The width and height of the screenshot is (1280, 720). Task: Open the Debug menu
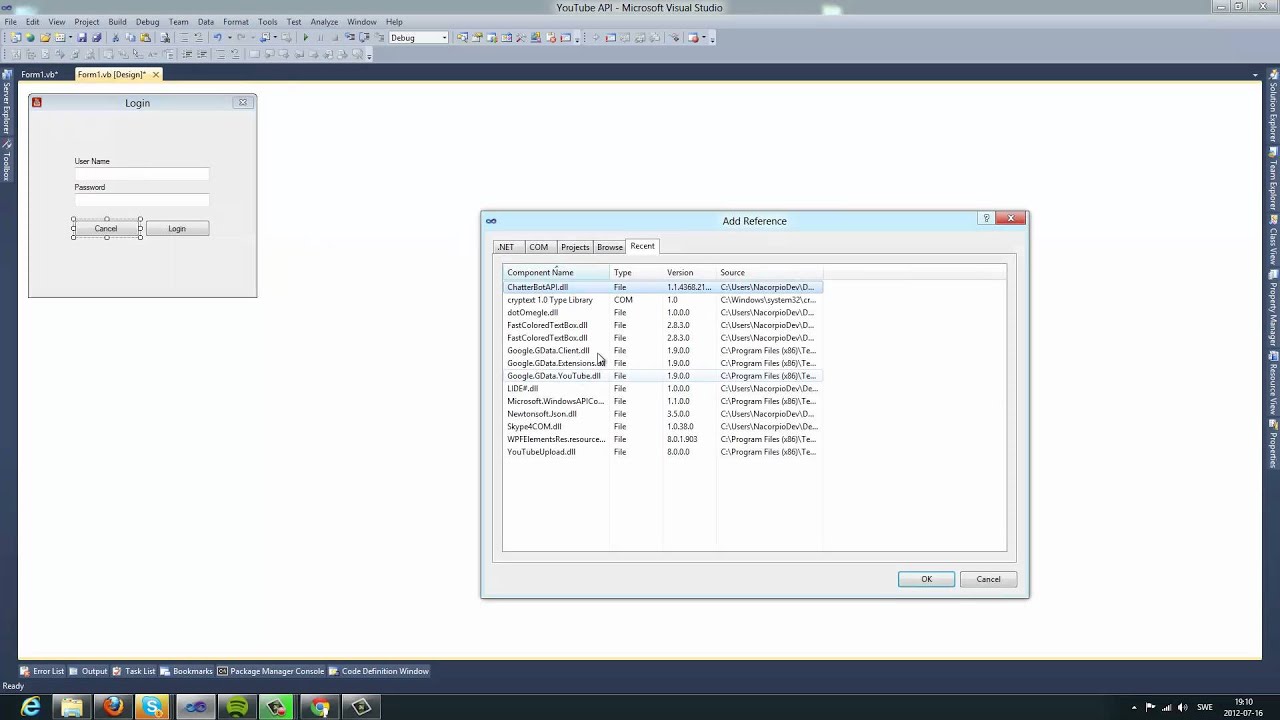click(x=147, y=22)
